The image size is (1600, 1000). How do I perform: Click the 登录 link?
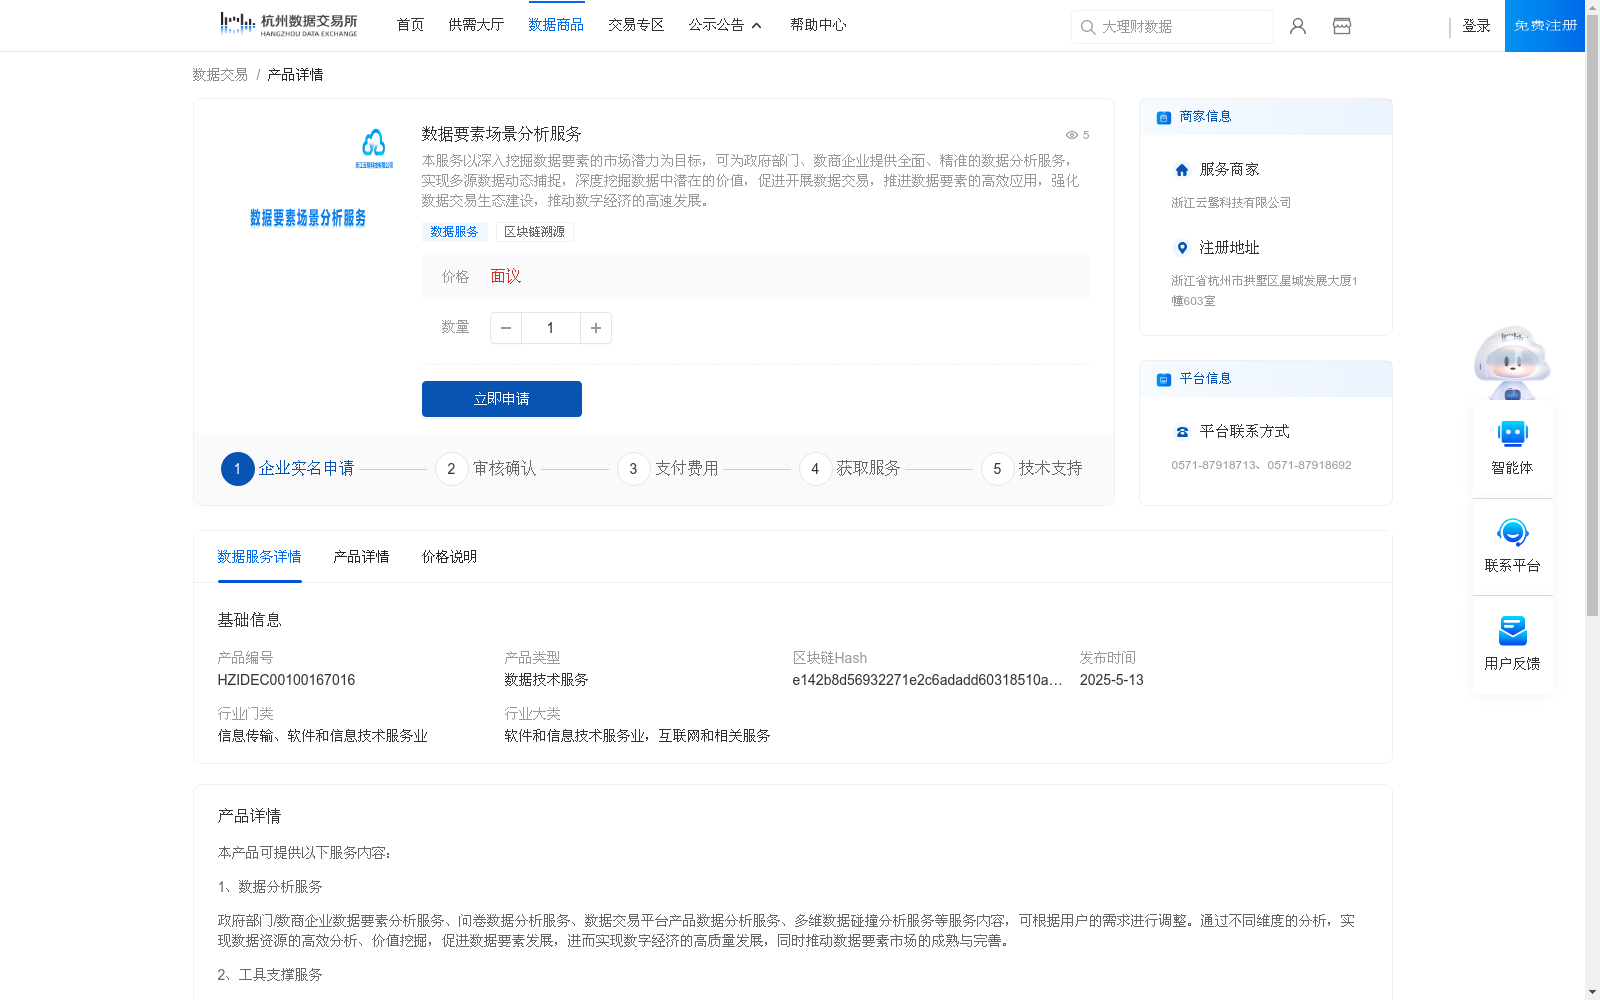click(x=1476, y=26)
